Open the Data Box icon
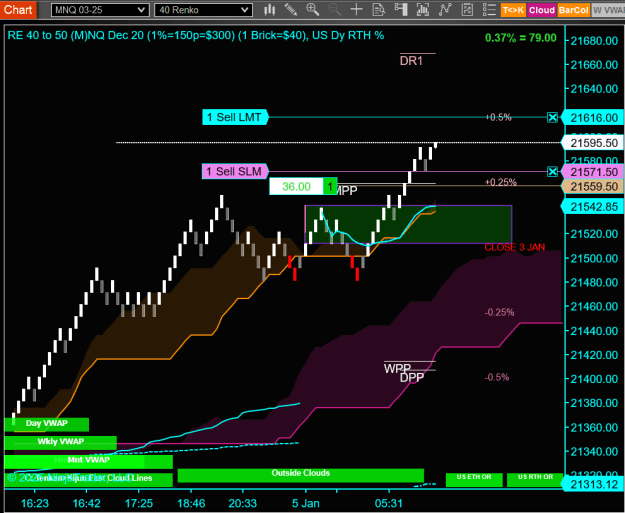Screen dimensions: 625x513 pyautogui.click(x=378, y=10)
